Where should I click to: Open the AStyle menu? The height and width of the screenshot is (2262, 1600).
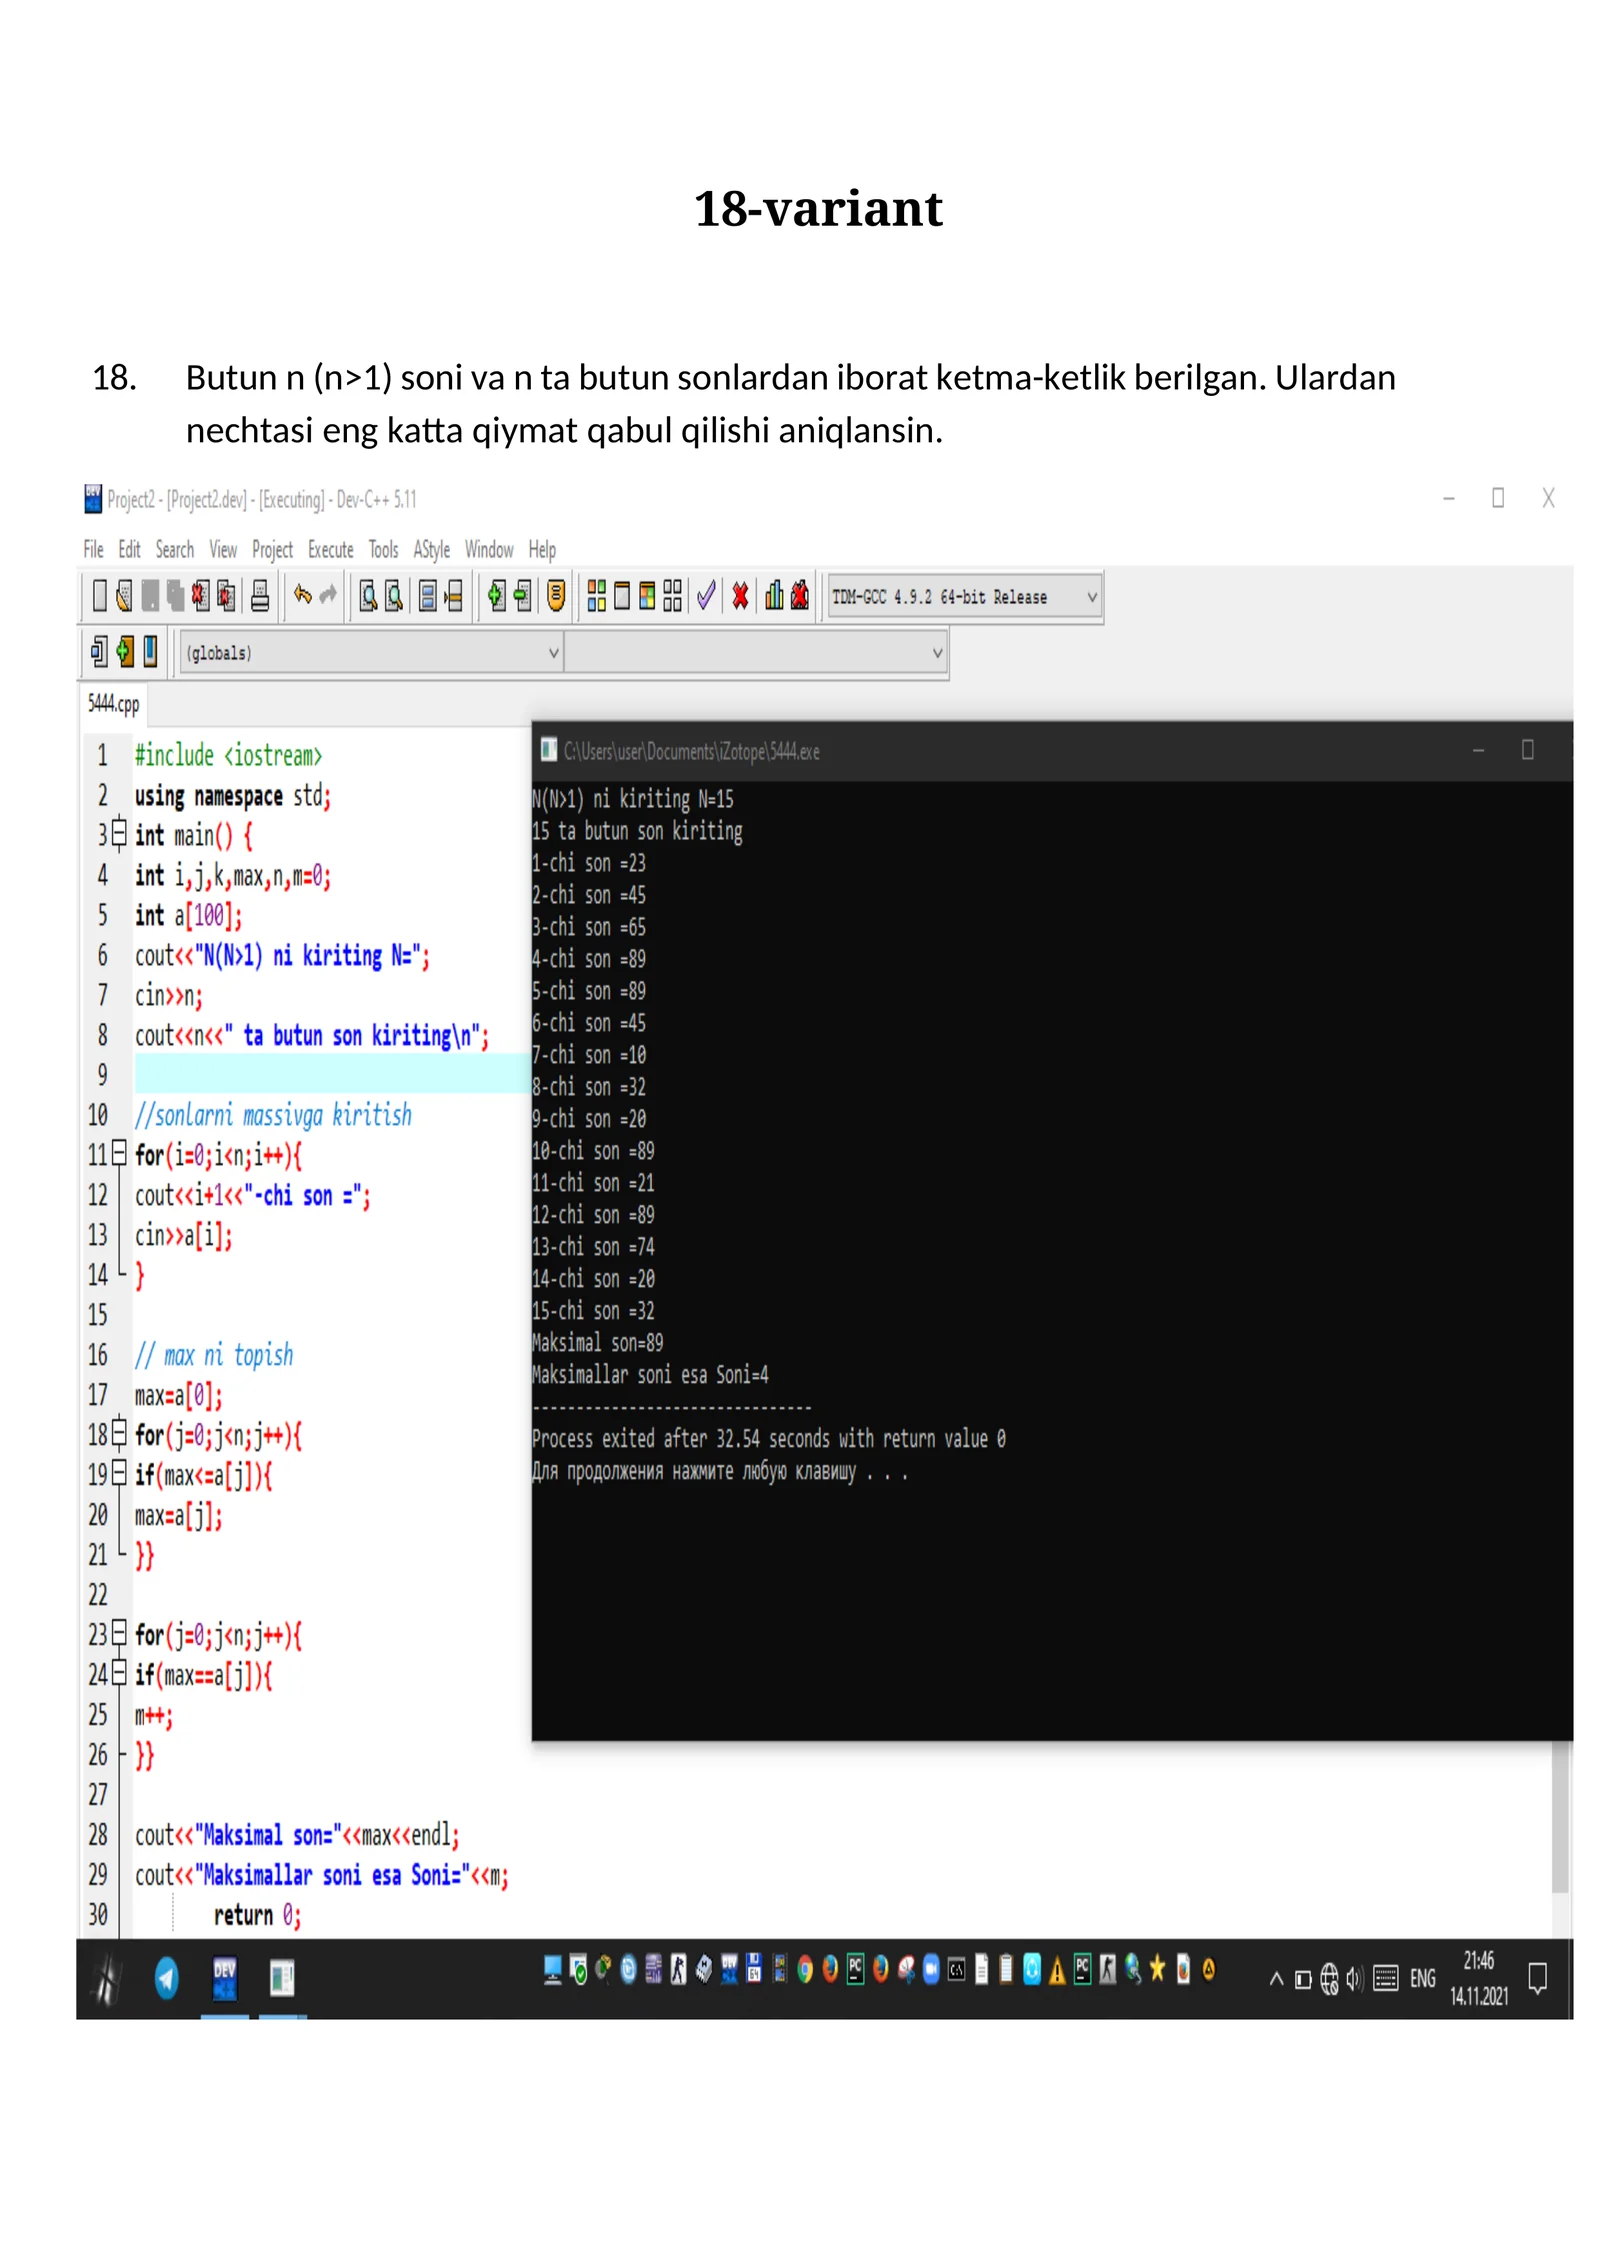click(x=431, y=549)
